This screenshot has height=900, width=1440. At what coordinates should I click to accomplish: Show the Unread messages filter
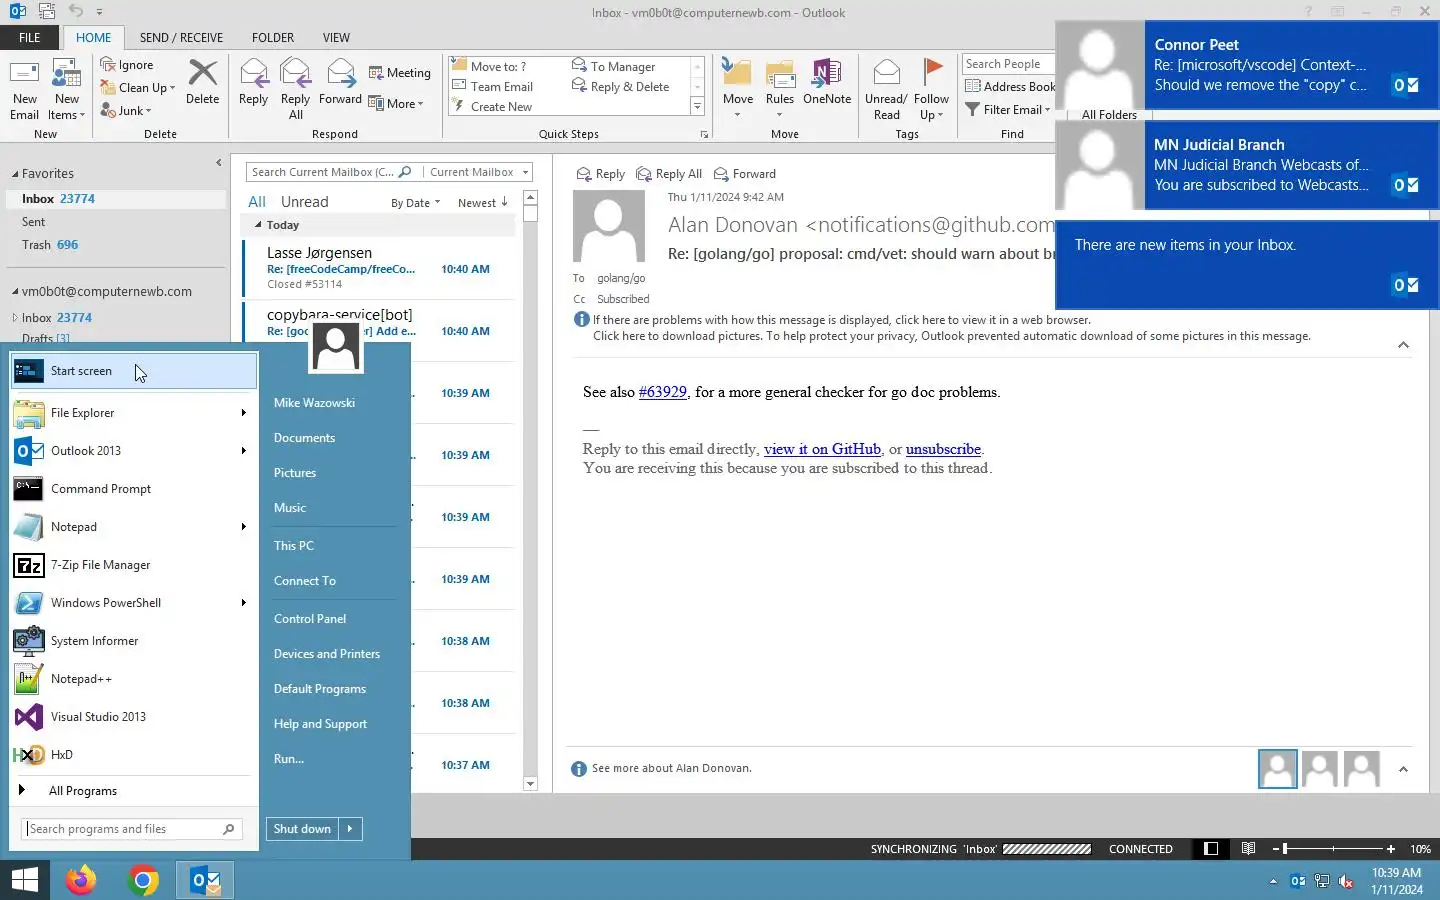(x=305, y=202)
